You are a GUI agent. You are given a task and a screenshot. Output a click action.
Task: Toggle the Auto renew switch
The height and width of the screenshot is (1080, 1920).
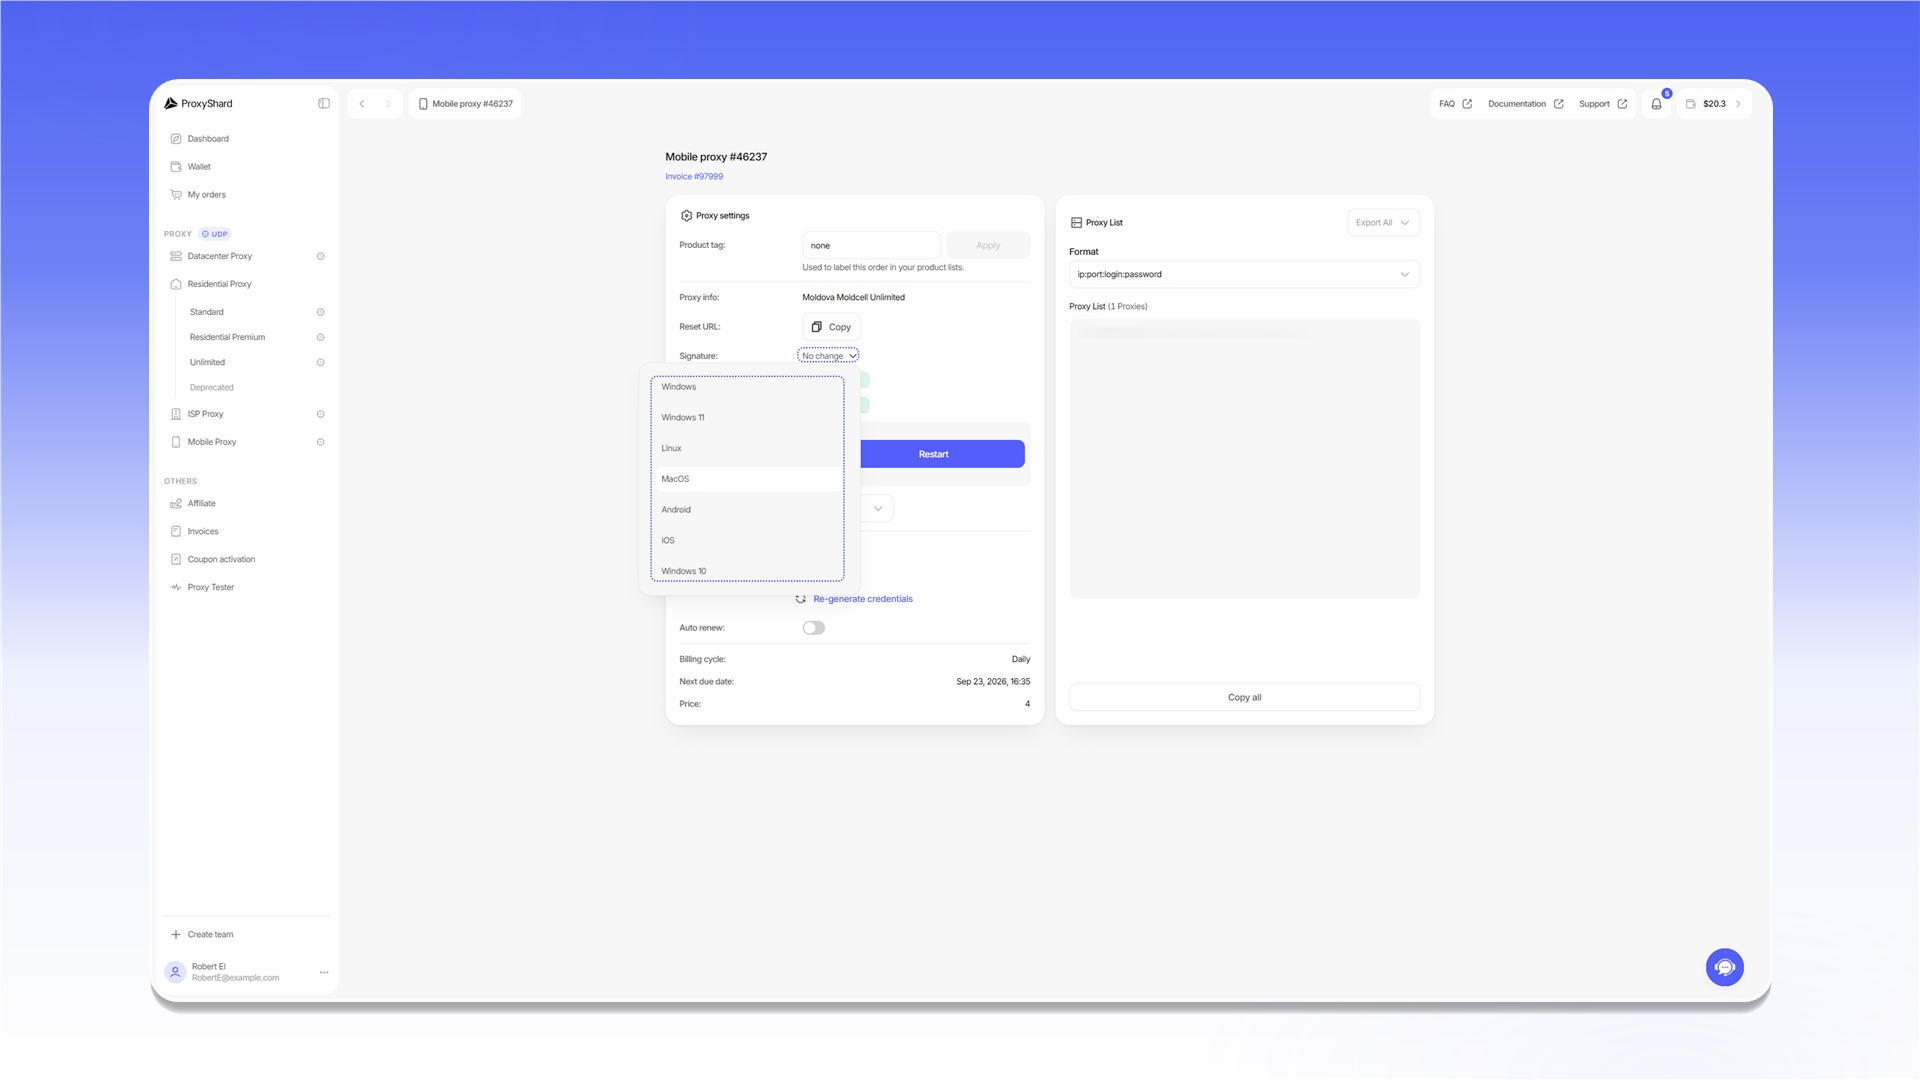tap(814, 628)
